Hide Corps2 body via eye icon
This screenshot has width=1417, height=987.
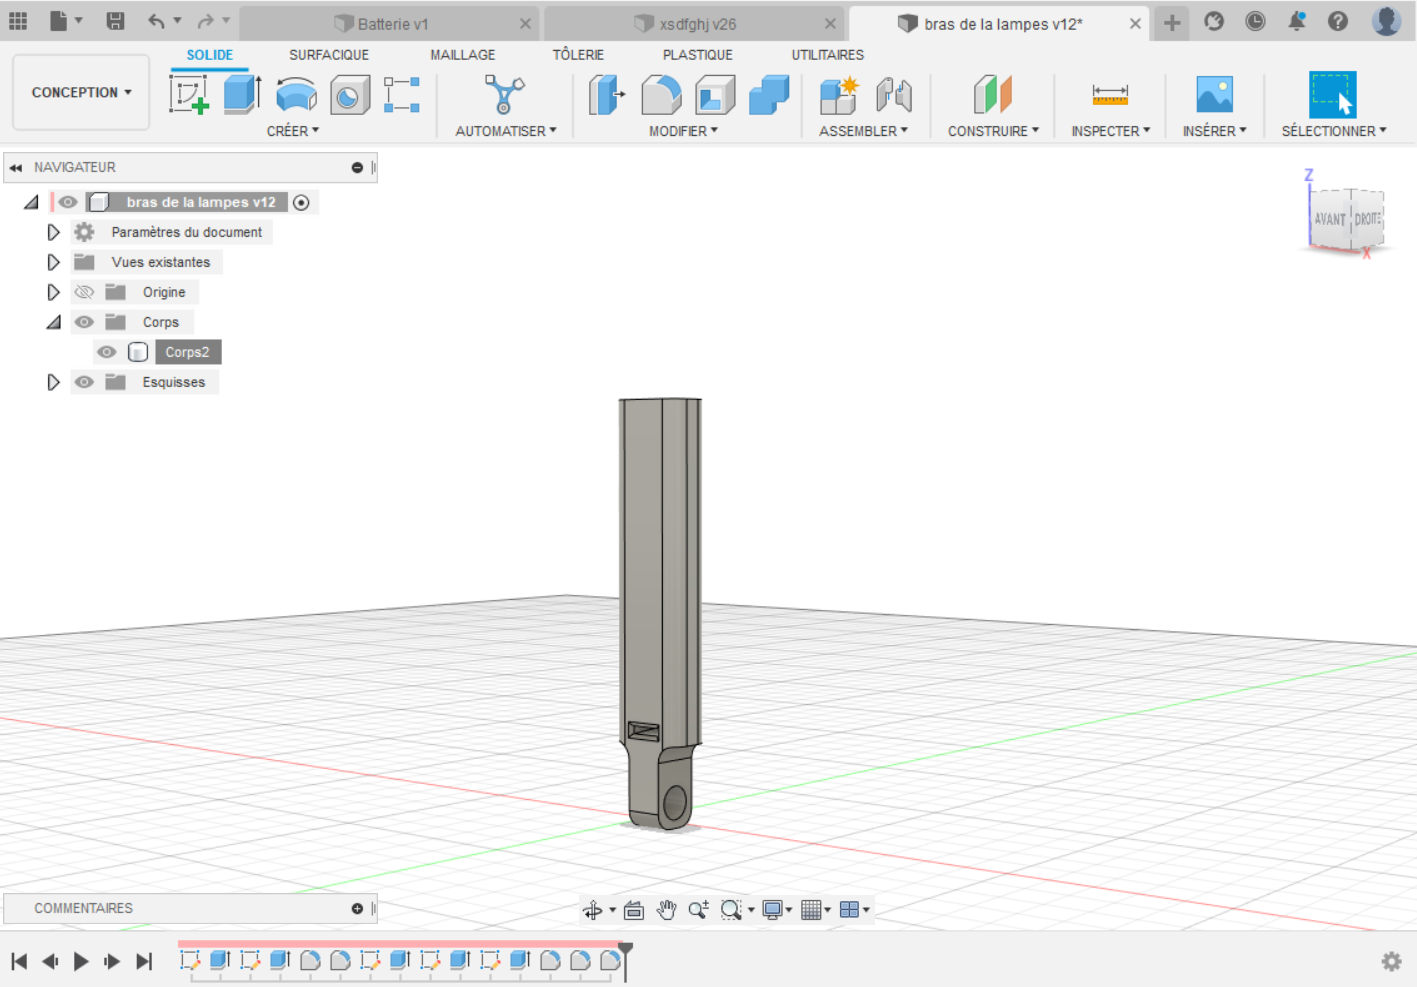pyautogui.click(x=106, y=352)
